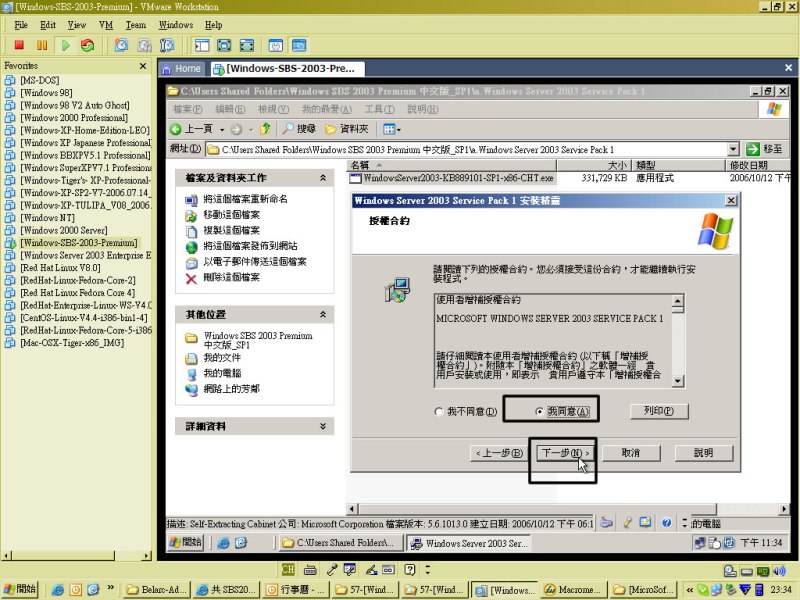Switch to Macrome... host taskbar button
This screenshot has width=800, height=600.
(x=572, y=590)
